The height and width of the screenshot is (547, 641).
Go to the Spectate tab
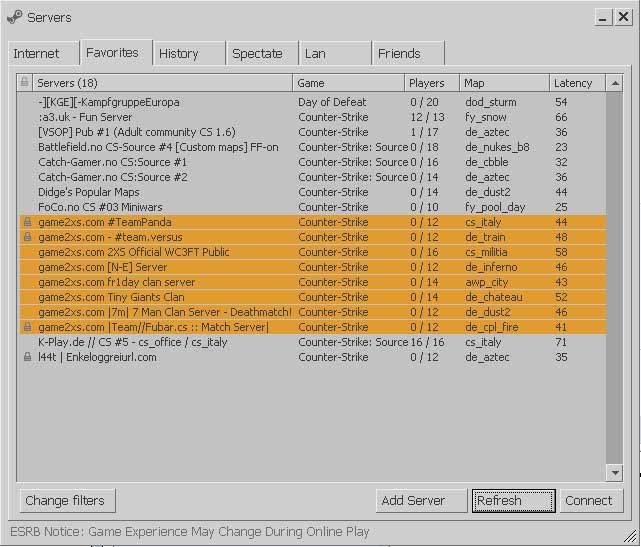coord(262,54)
